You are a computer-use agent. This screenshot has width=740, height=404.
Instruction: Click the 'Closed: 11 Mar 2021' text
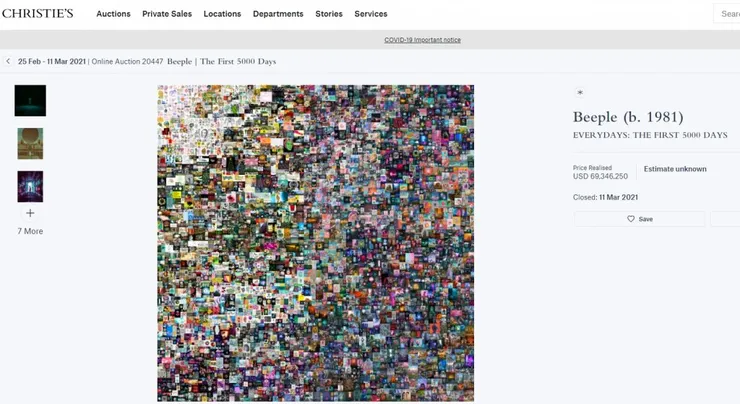pos(605,197)
